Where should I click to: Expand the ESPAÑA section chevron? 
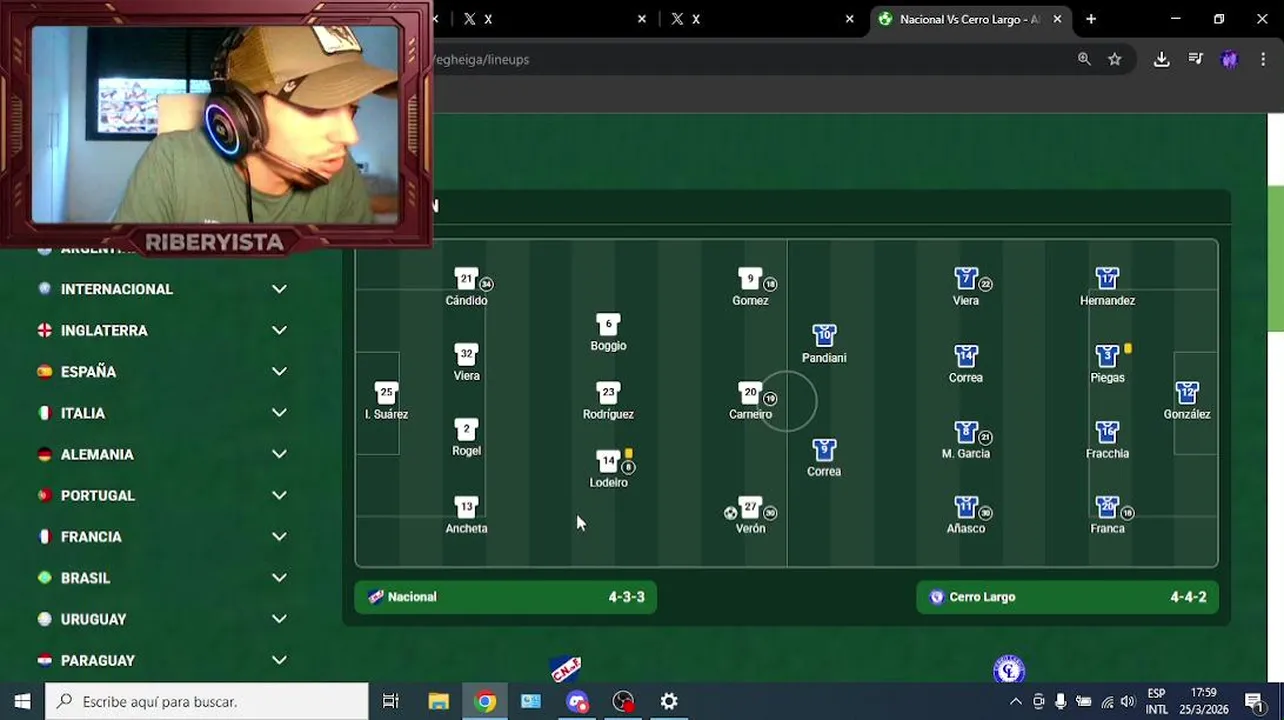tap(279, 371)
